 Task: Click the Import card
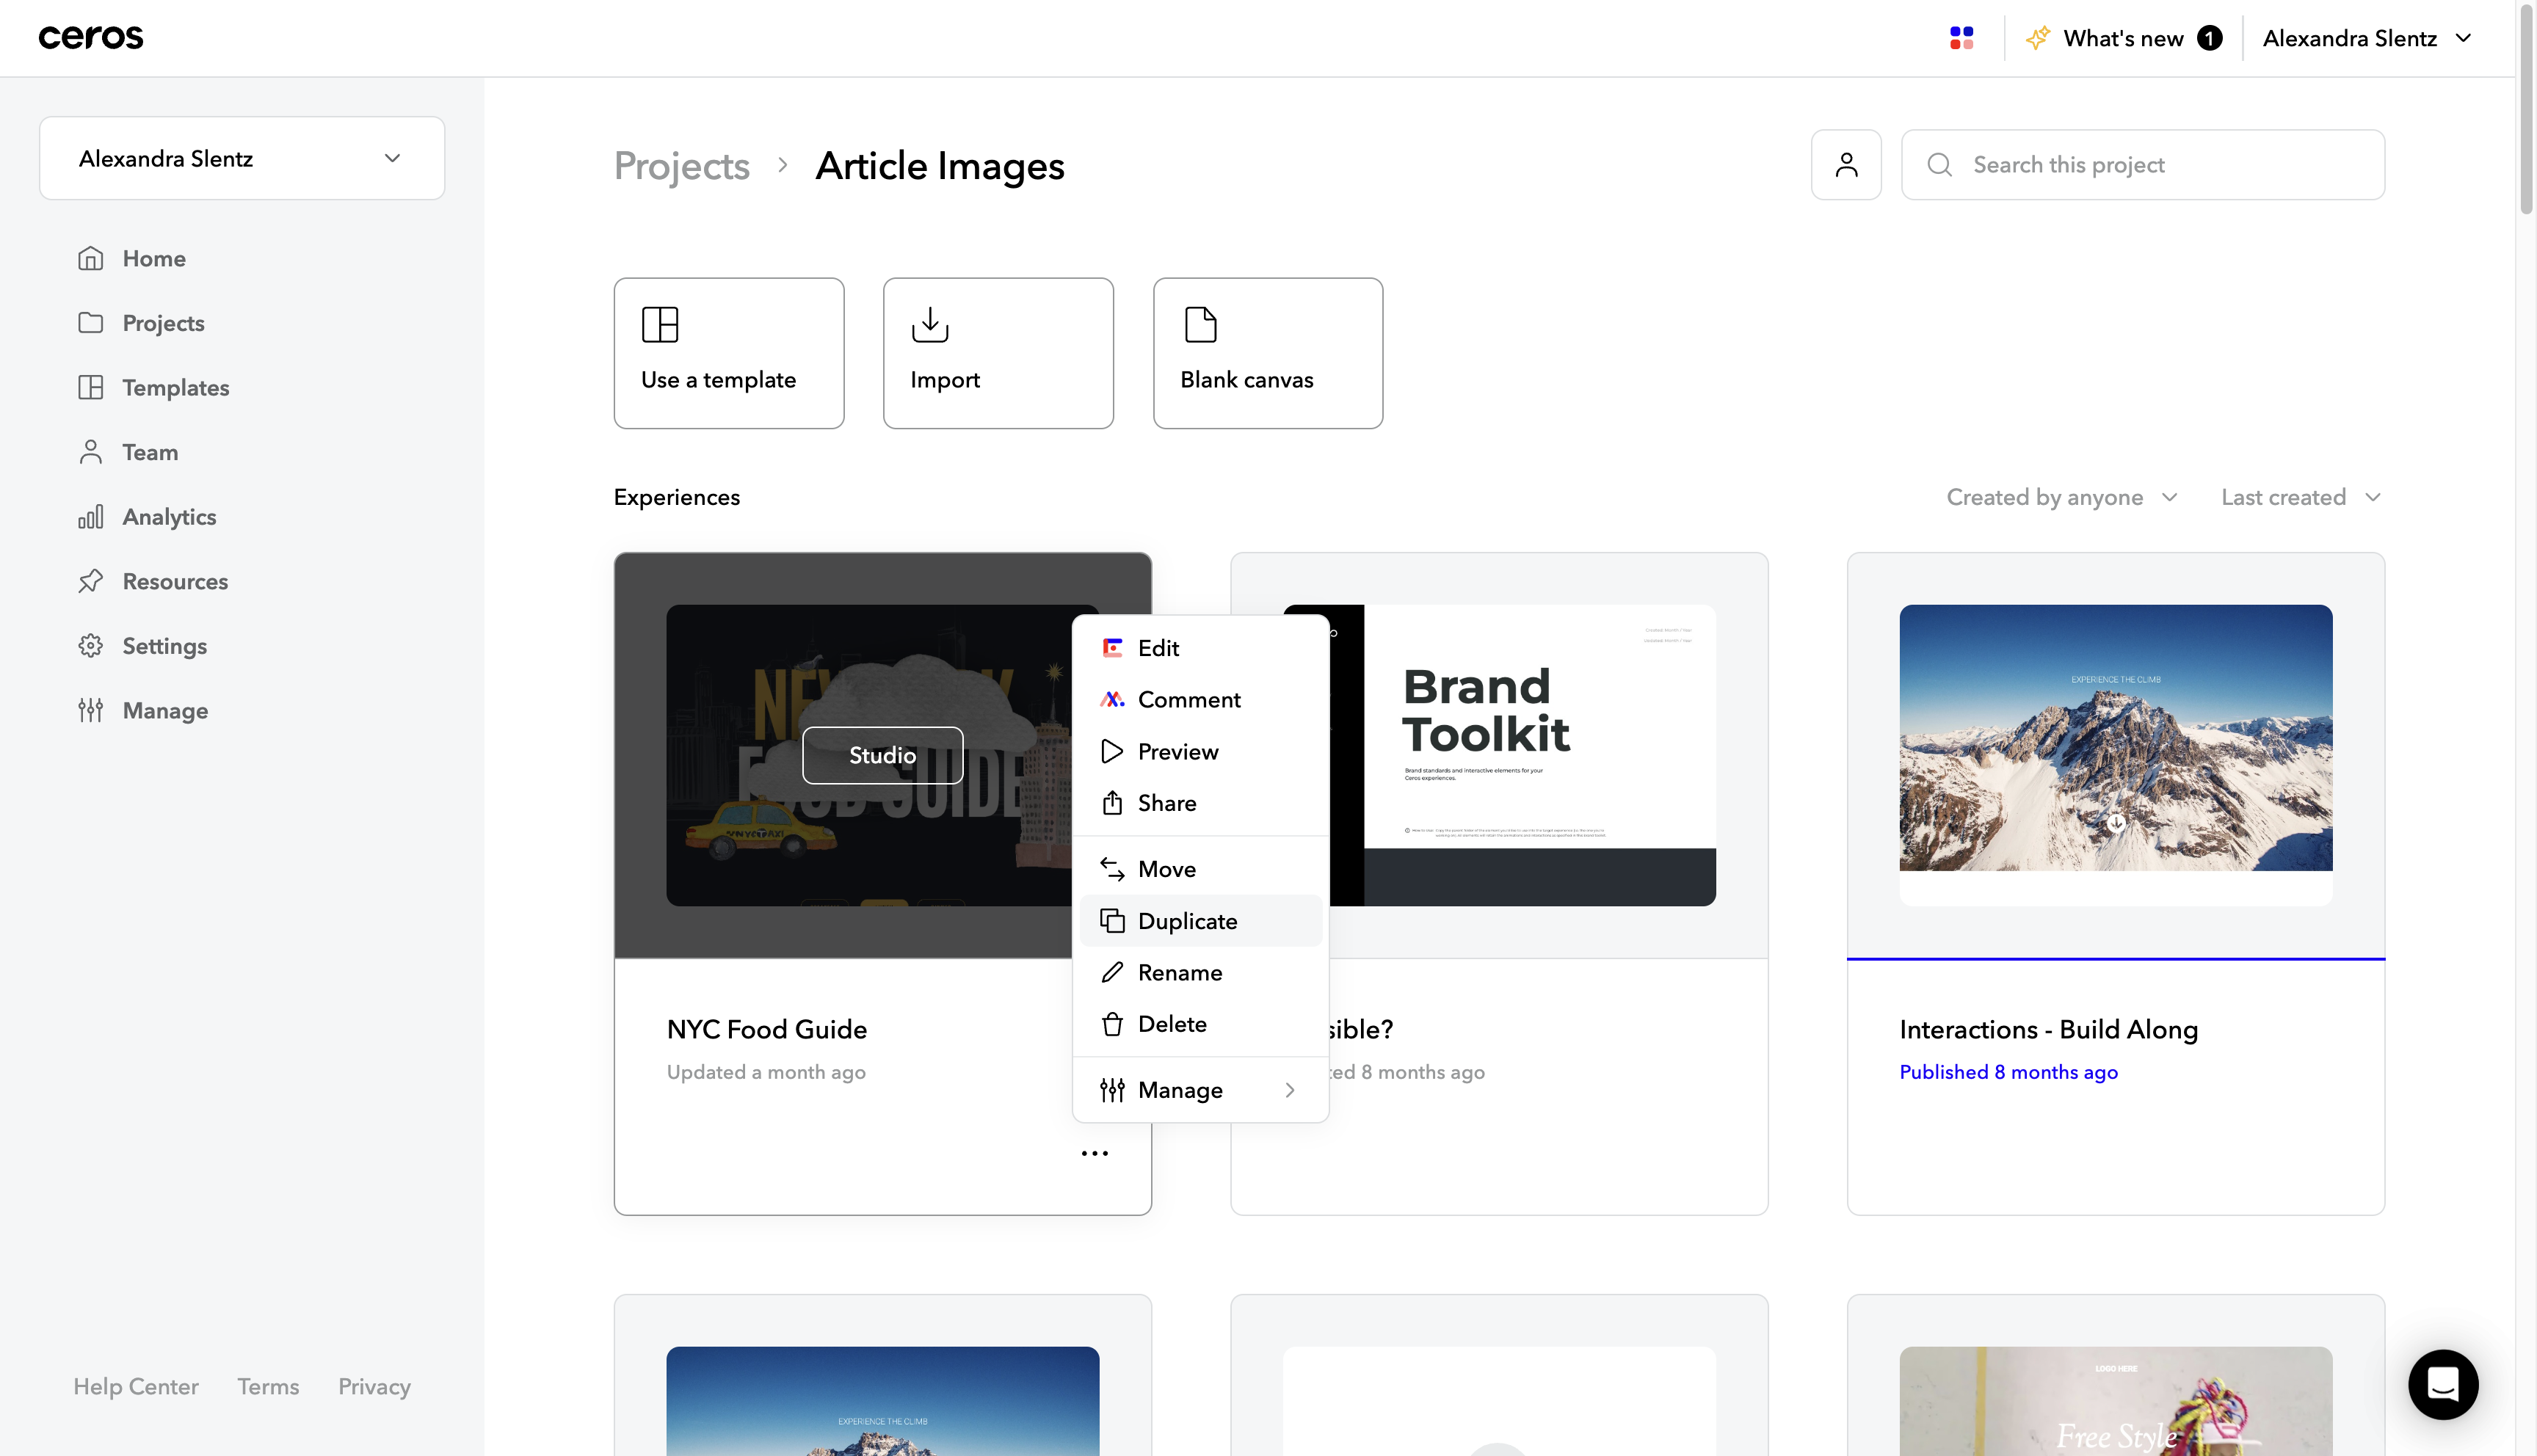click(998, 353)
